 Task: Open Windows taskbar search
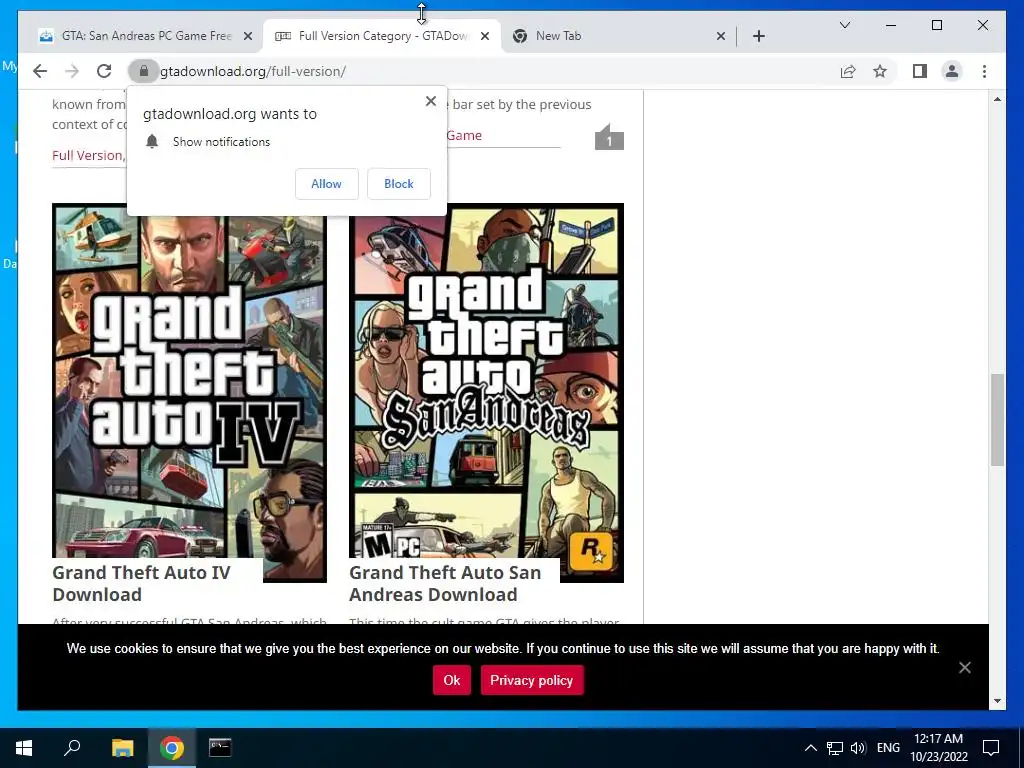tap(72, 748)
